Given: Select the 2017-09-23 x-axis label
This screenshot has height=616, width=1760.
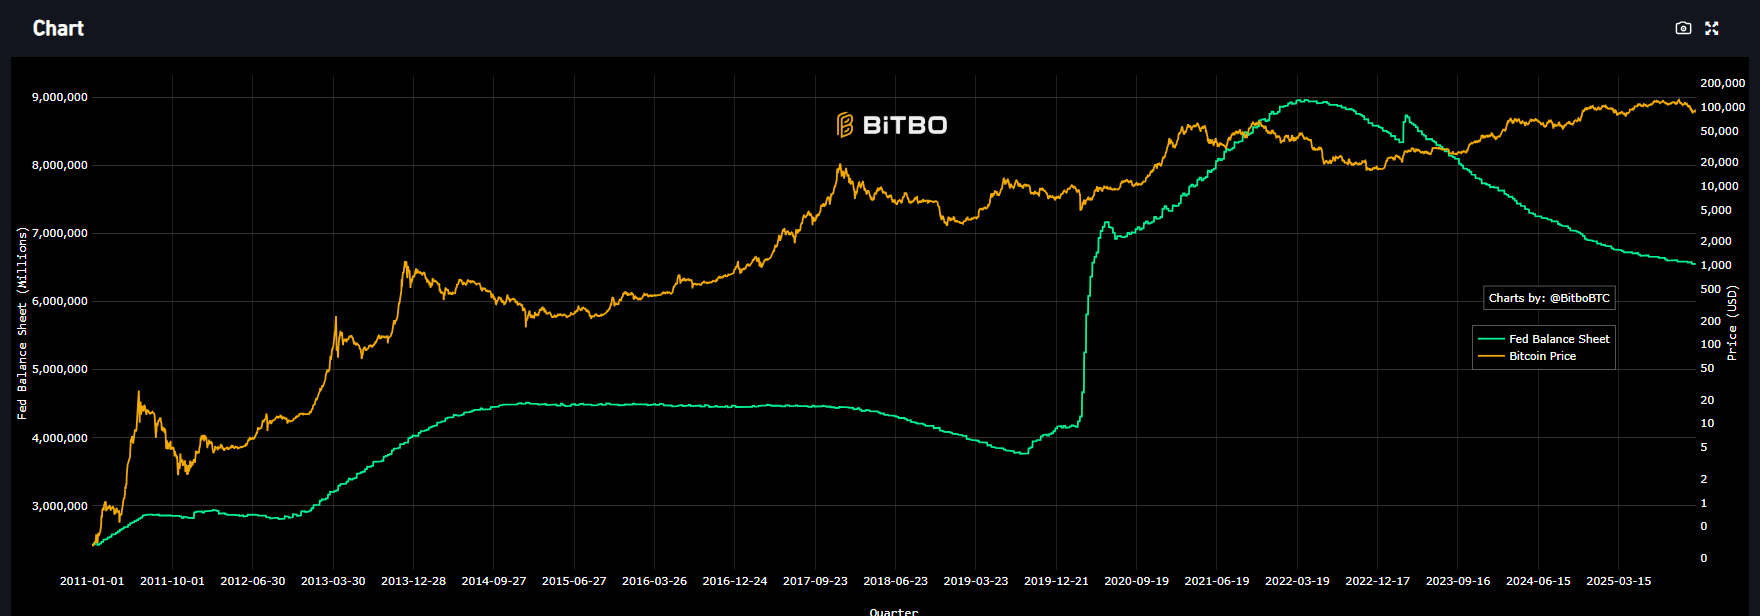Looking at the screenshot, I should (x=815, y=581).
